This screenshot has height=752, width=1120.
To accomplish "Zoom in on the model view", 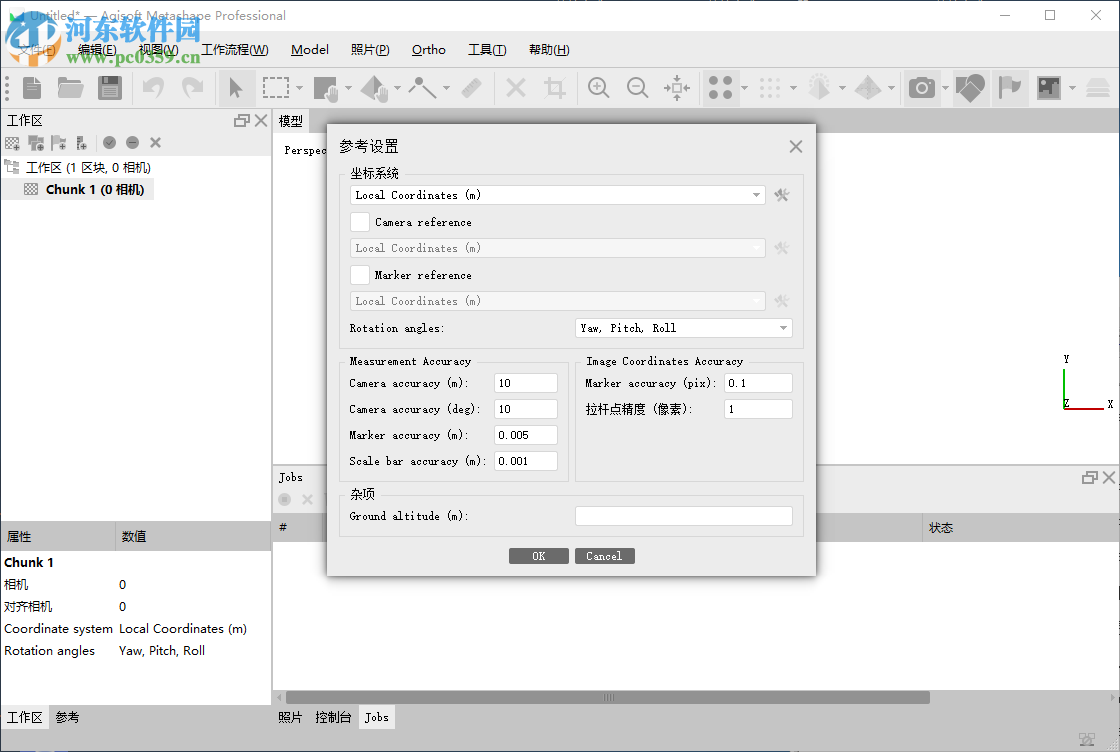I will point(598,88).
